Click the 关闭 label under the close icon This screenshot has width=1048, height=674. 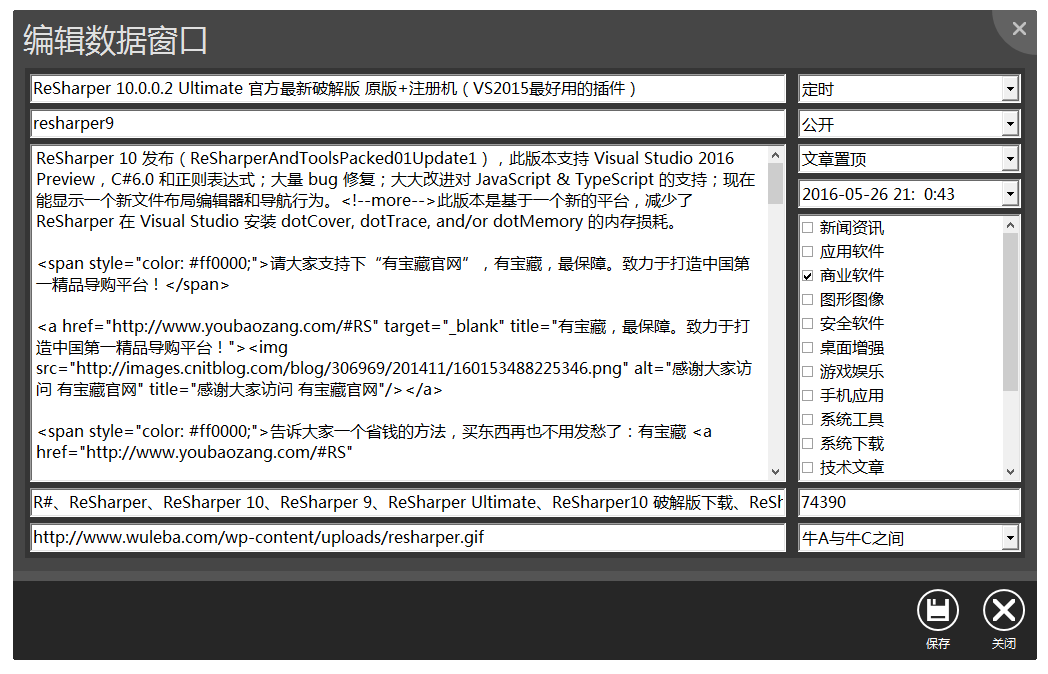coord(1003,643)
